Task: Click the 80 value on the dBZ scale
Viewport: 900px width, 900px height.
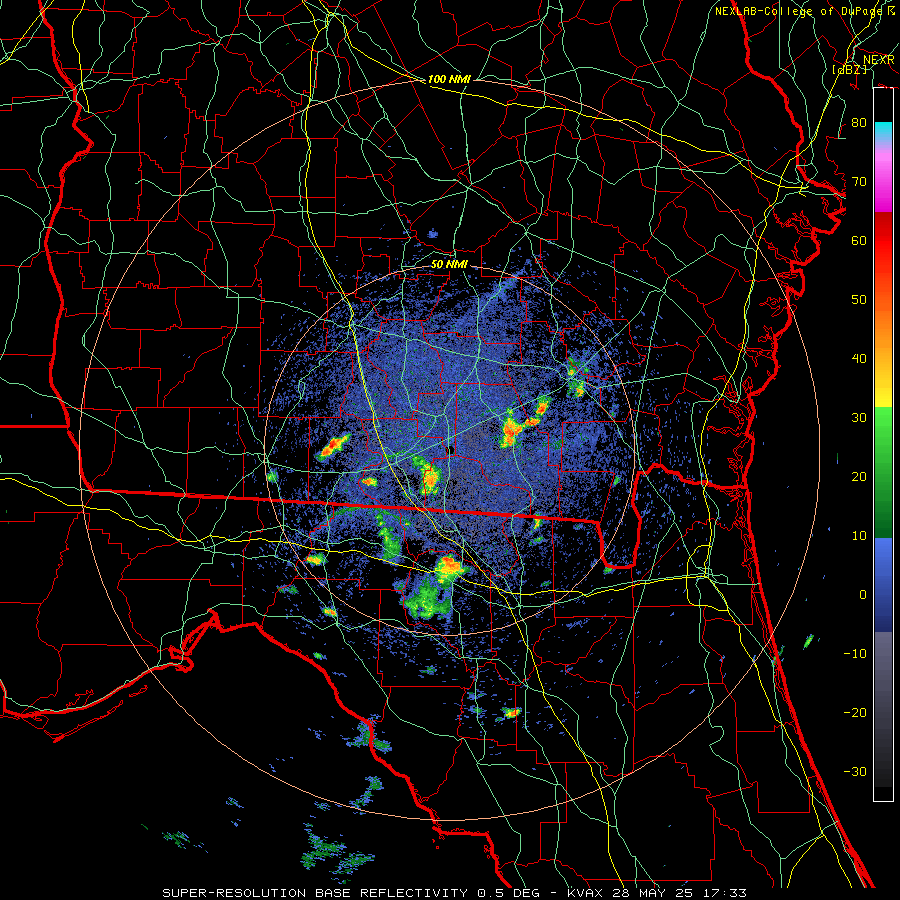Action: tap(859, 123)
